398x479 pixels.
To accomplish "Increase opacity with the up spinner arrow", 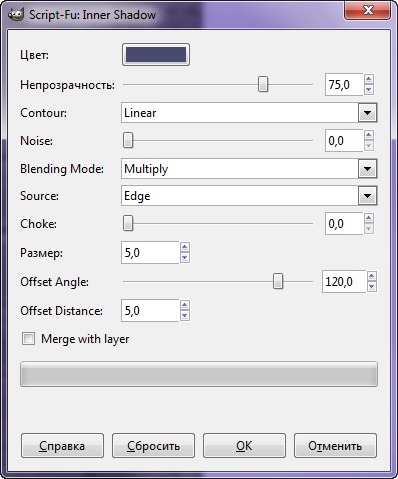I will tap(368, 80).
